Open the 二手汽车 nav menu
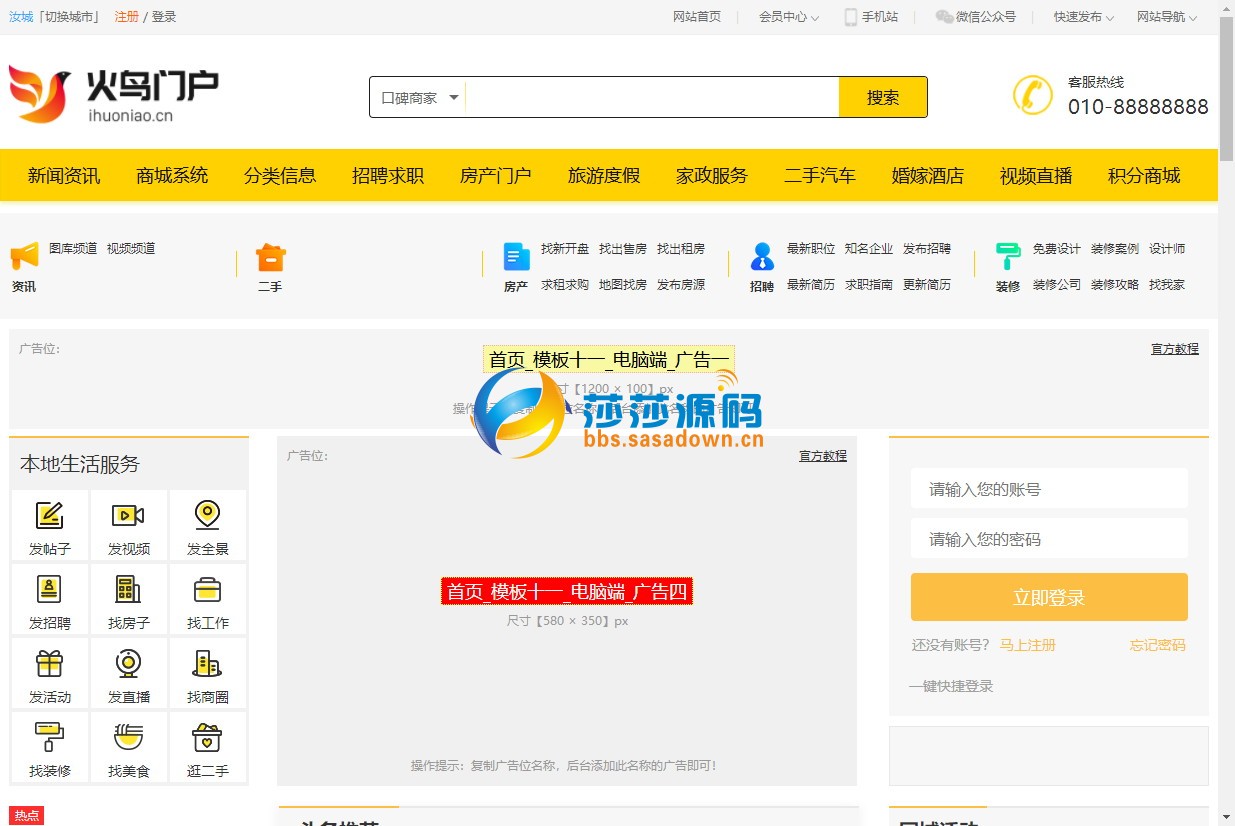The width and height of the screenshot is (1235, 826). [820, 176]
